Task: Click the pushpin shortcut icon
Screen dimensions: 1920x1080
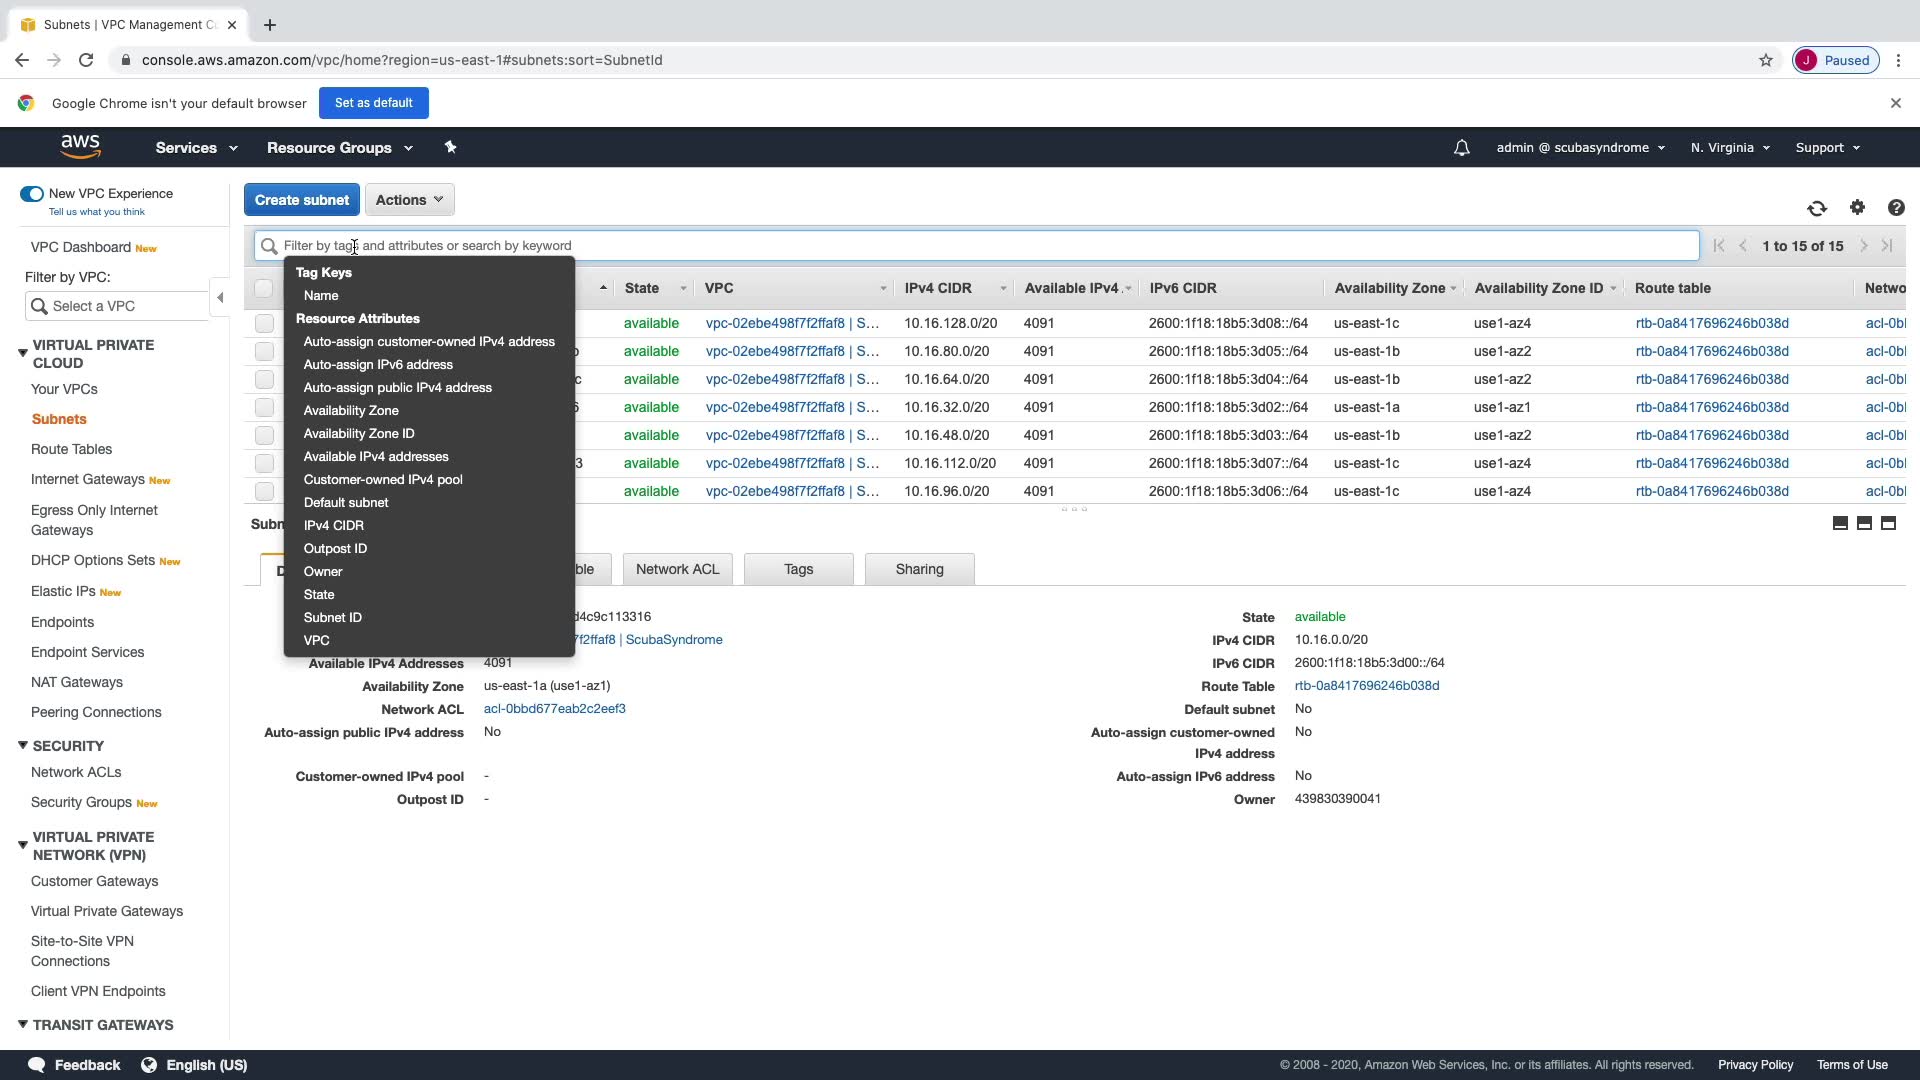Action: pyautogui.click(x=450, y=147)
